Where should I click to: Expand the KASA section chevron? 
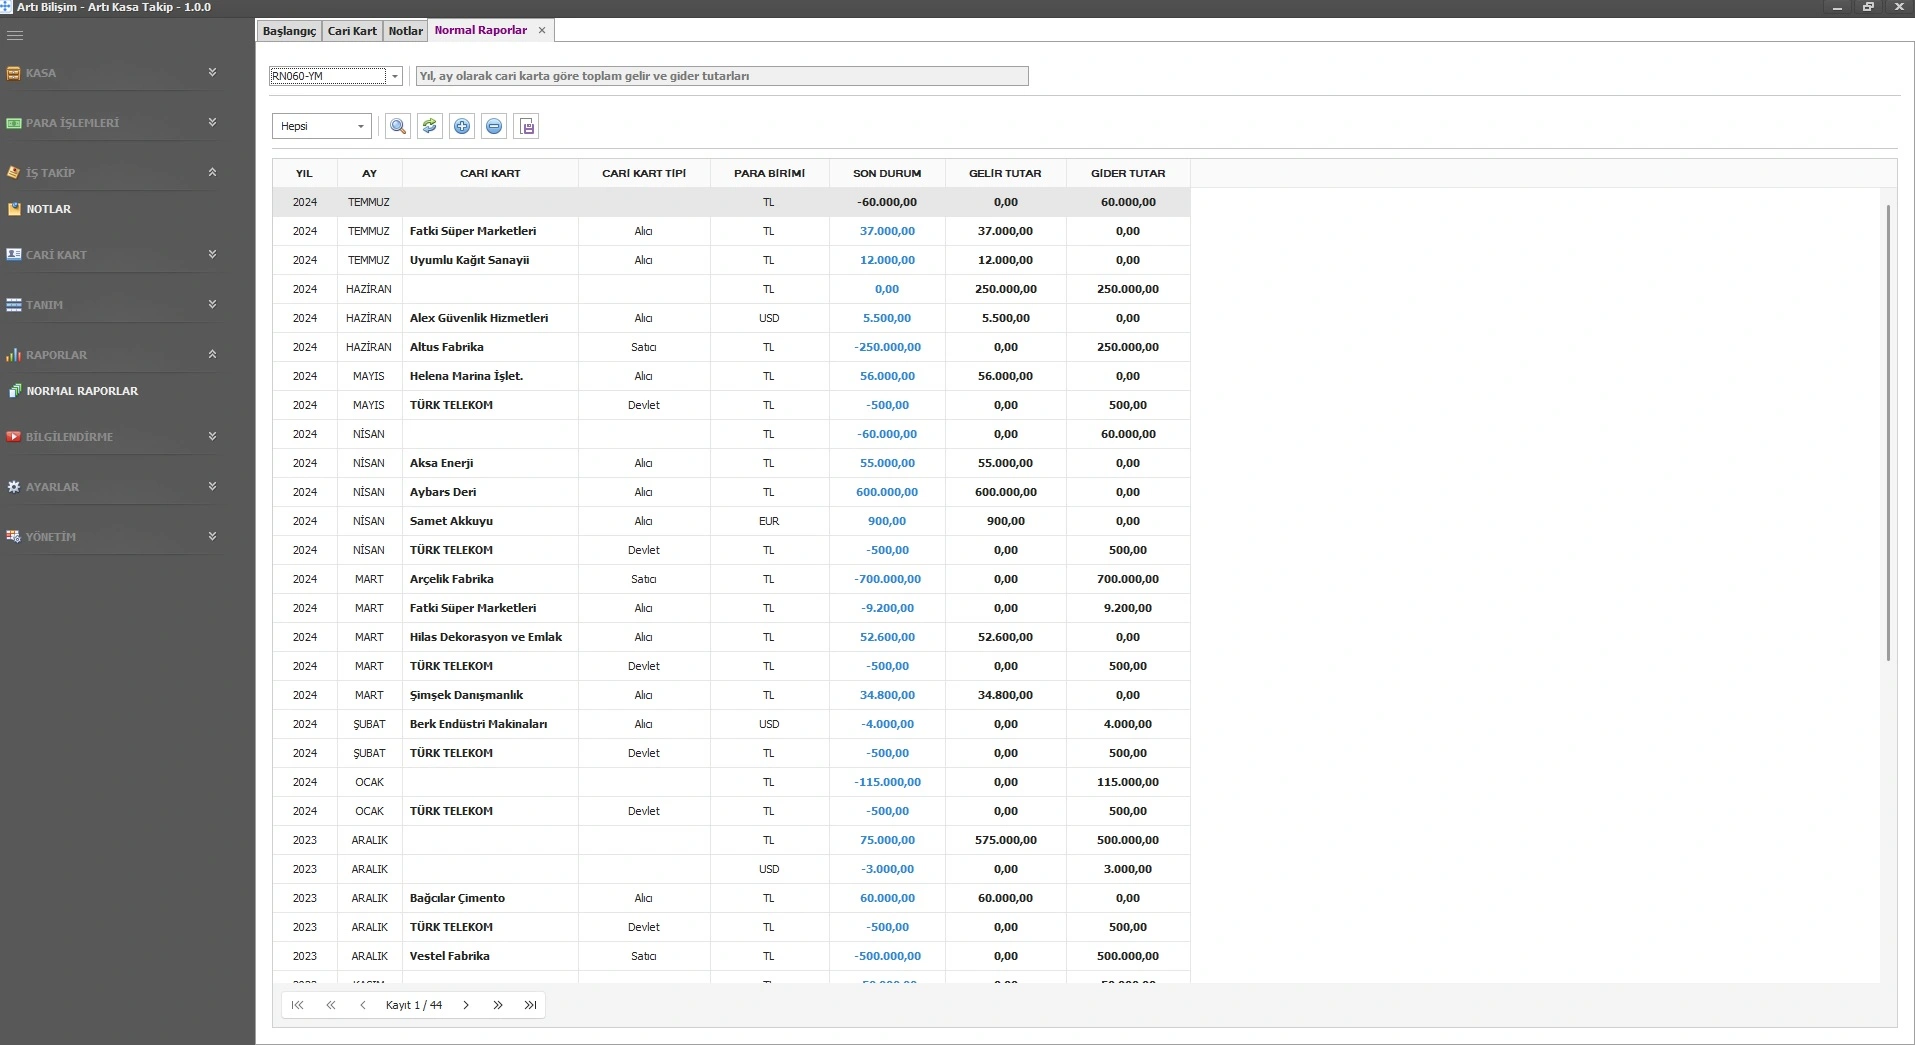212,72
